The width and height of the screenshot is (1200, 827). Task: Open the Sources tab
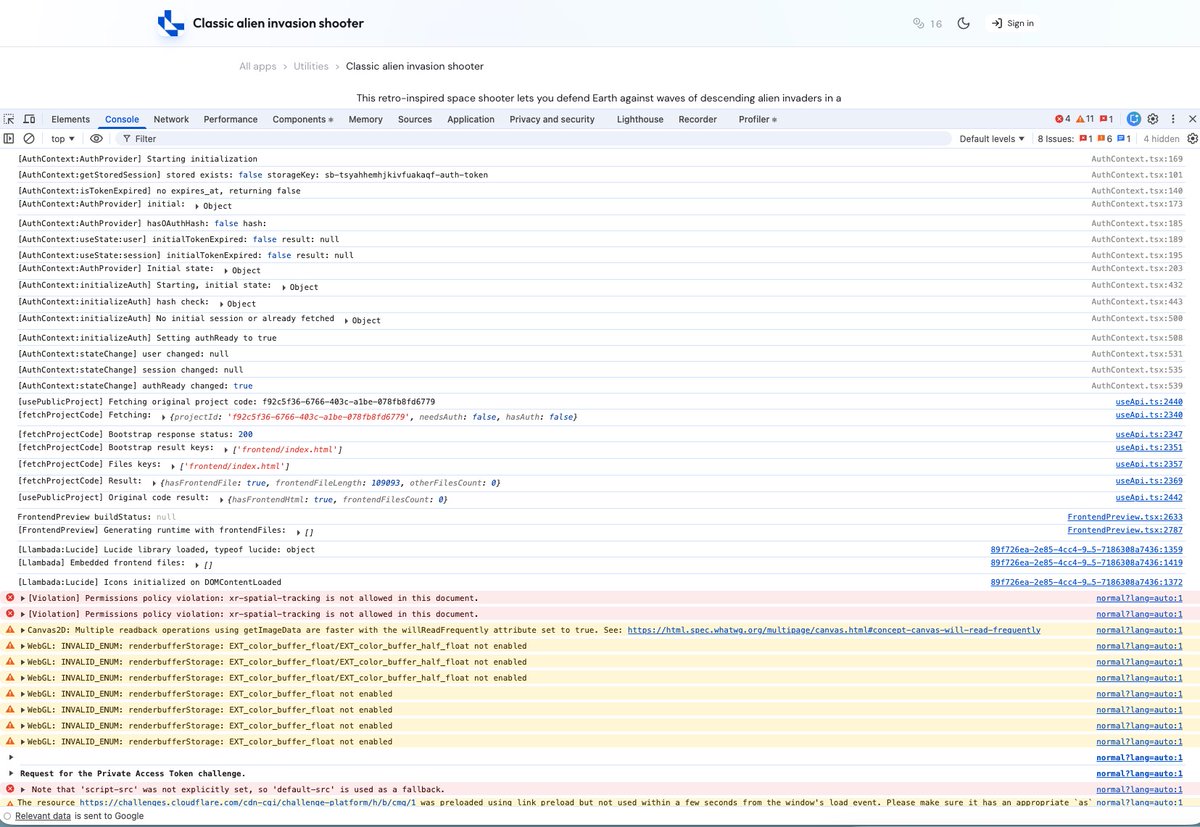[x=415, y=119]
